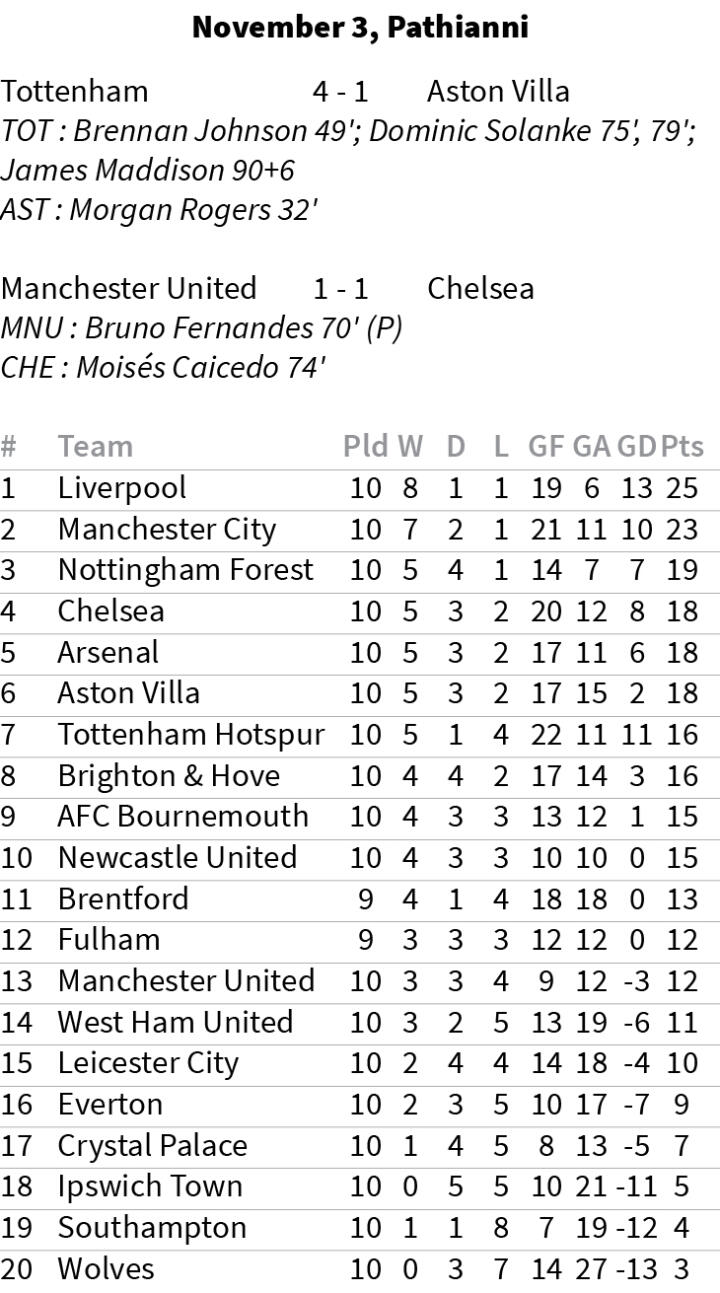Select the Wolves row at bottom
This screenshot has height=1293, width=720.
(360, 1269)
